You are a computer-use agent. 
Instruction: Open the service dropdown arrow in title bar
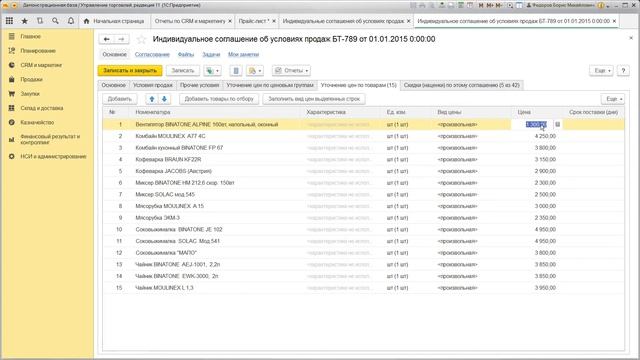[608, 5]
